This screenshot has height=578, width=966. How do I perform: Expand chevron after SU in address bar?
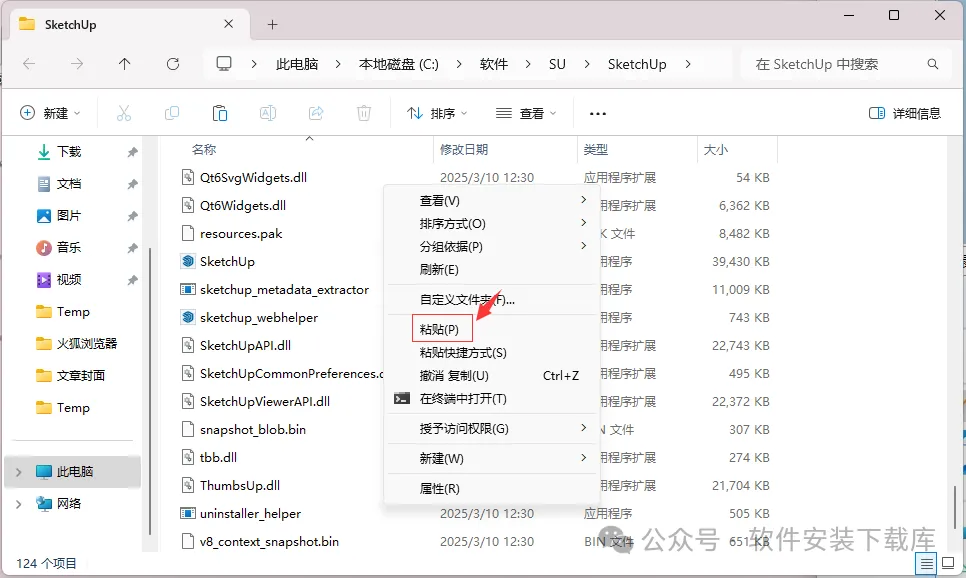click(586, 64)
